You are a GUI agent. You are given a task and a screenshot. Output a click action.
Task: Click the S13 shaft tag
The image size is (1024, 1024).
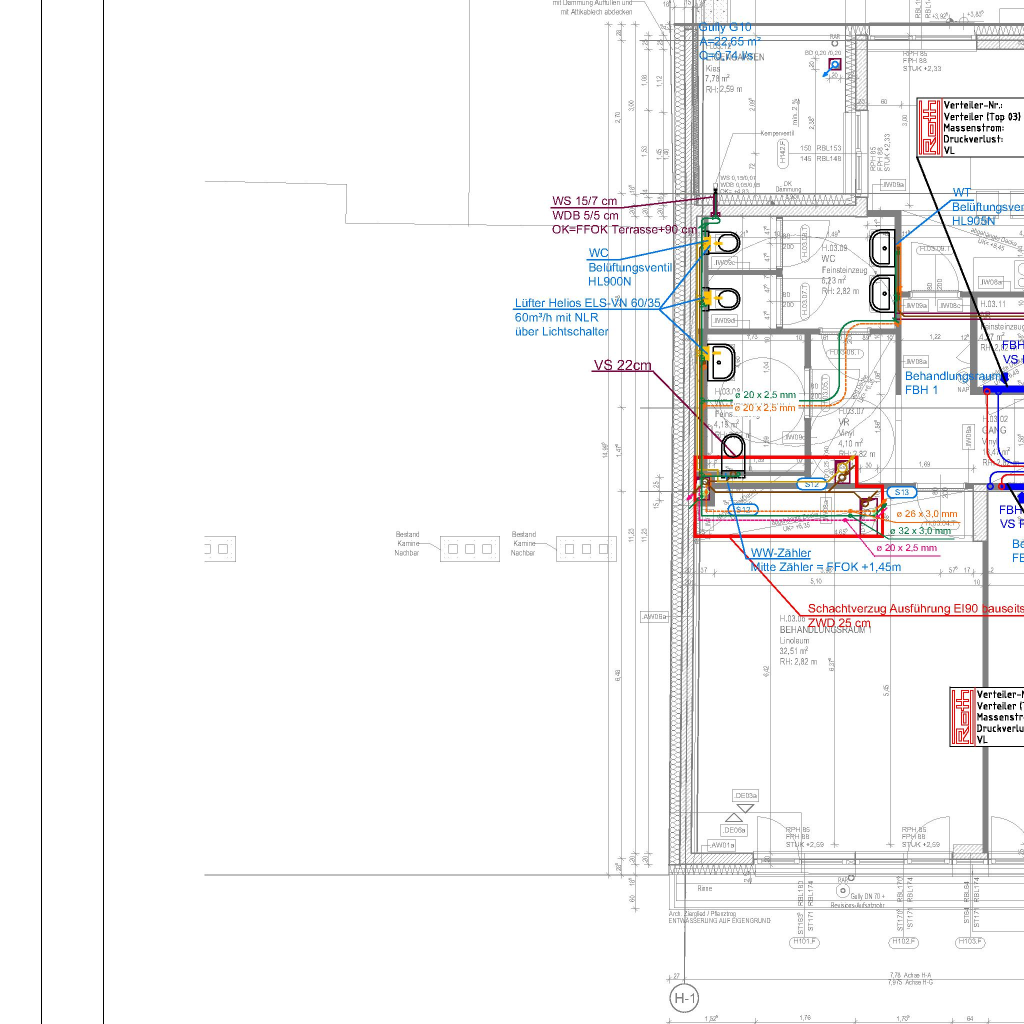pyautogui.click(x=901, y=493)
